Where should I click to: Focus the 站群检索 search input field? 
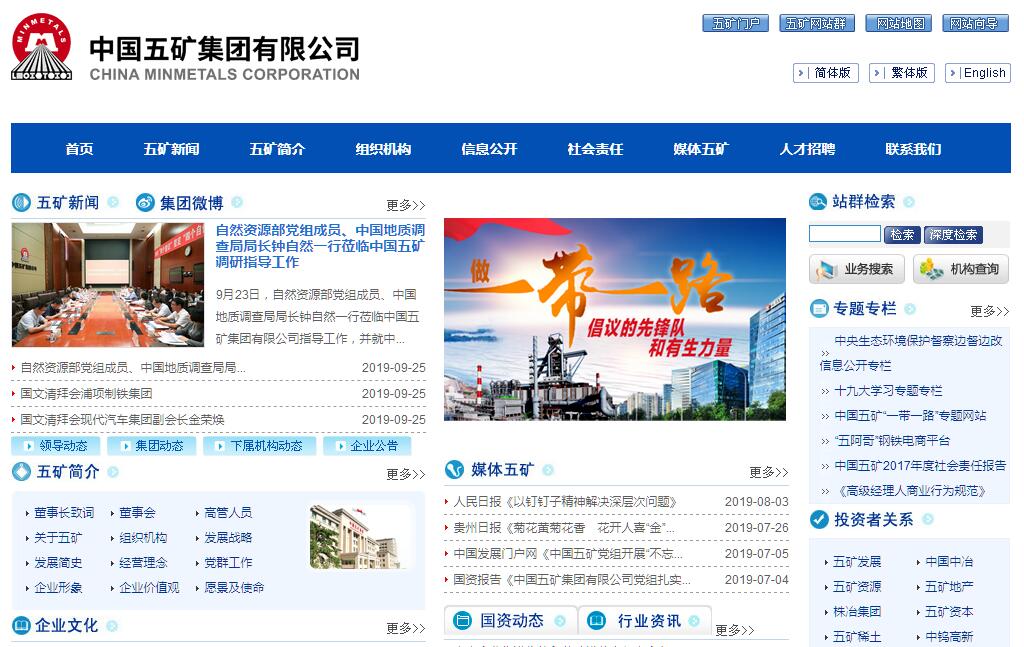point(844,234)
